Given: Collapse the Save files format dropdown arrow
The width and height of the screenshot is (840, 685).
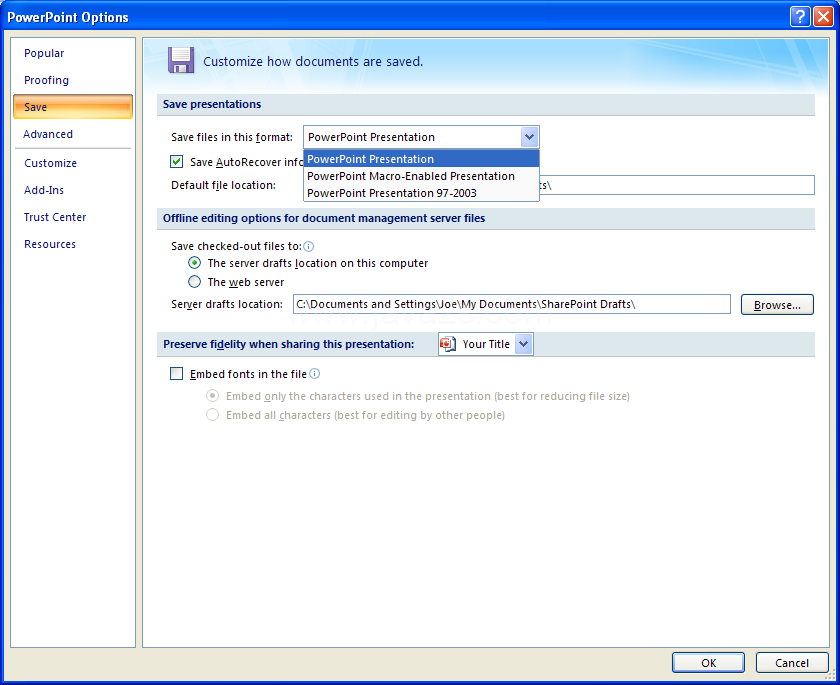Looking at the screenshot, I should (529, 137).
